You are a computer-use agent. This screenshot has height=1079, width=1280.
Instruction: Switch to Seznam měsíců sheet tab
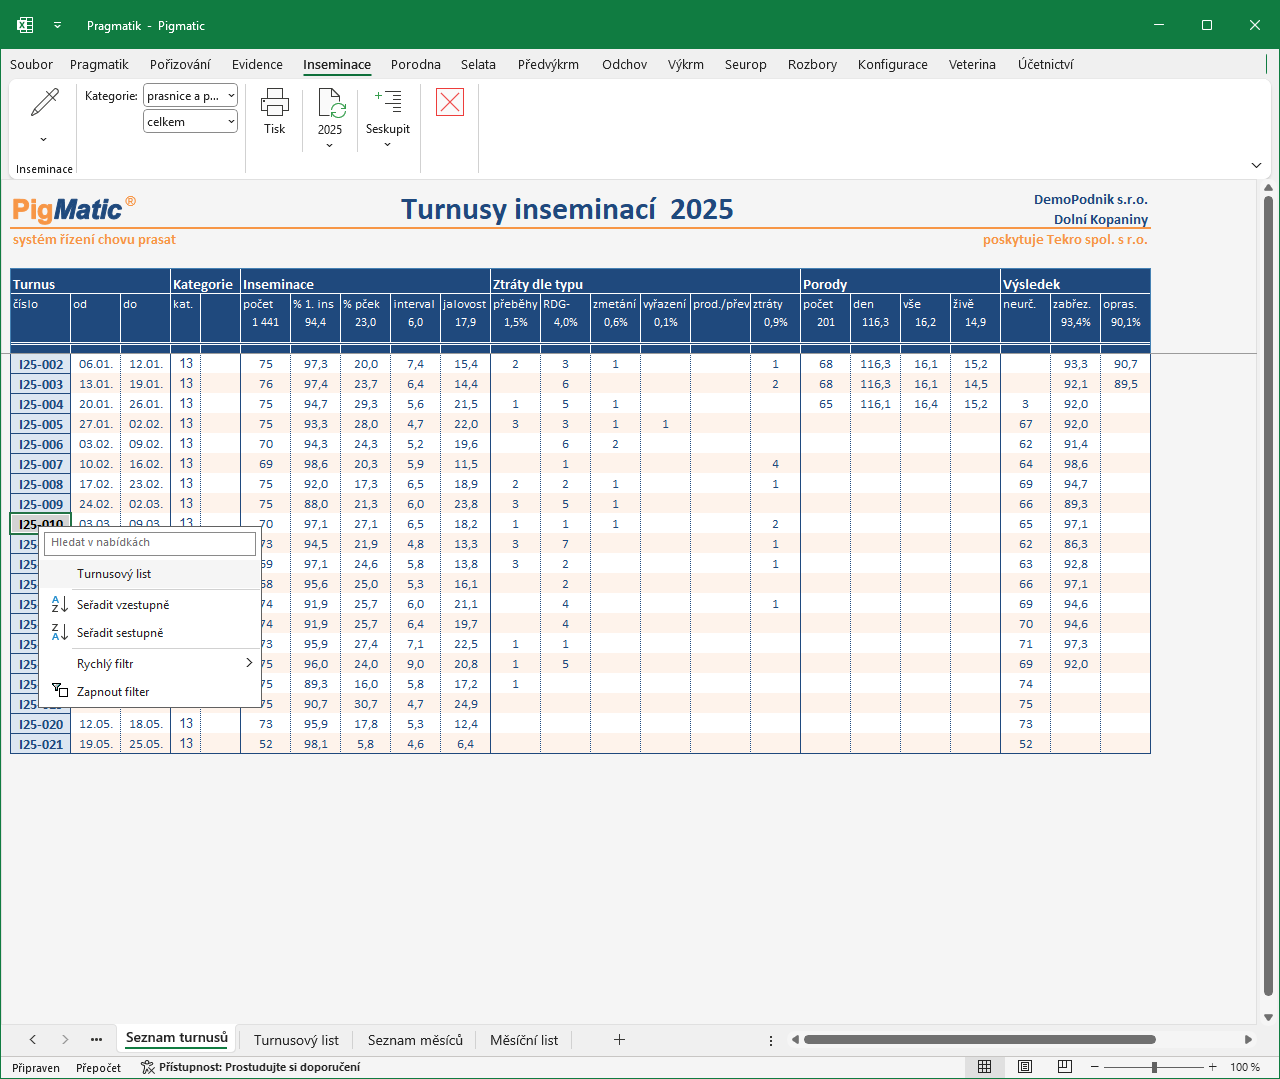tap(415, 1040)
